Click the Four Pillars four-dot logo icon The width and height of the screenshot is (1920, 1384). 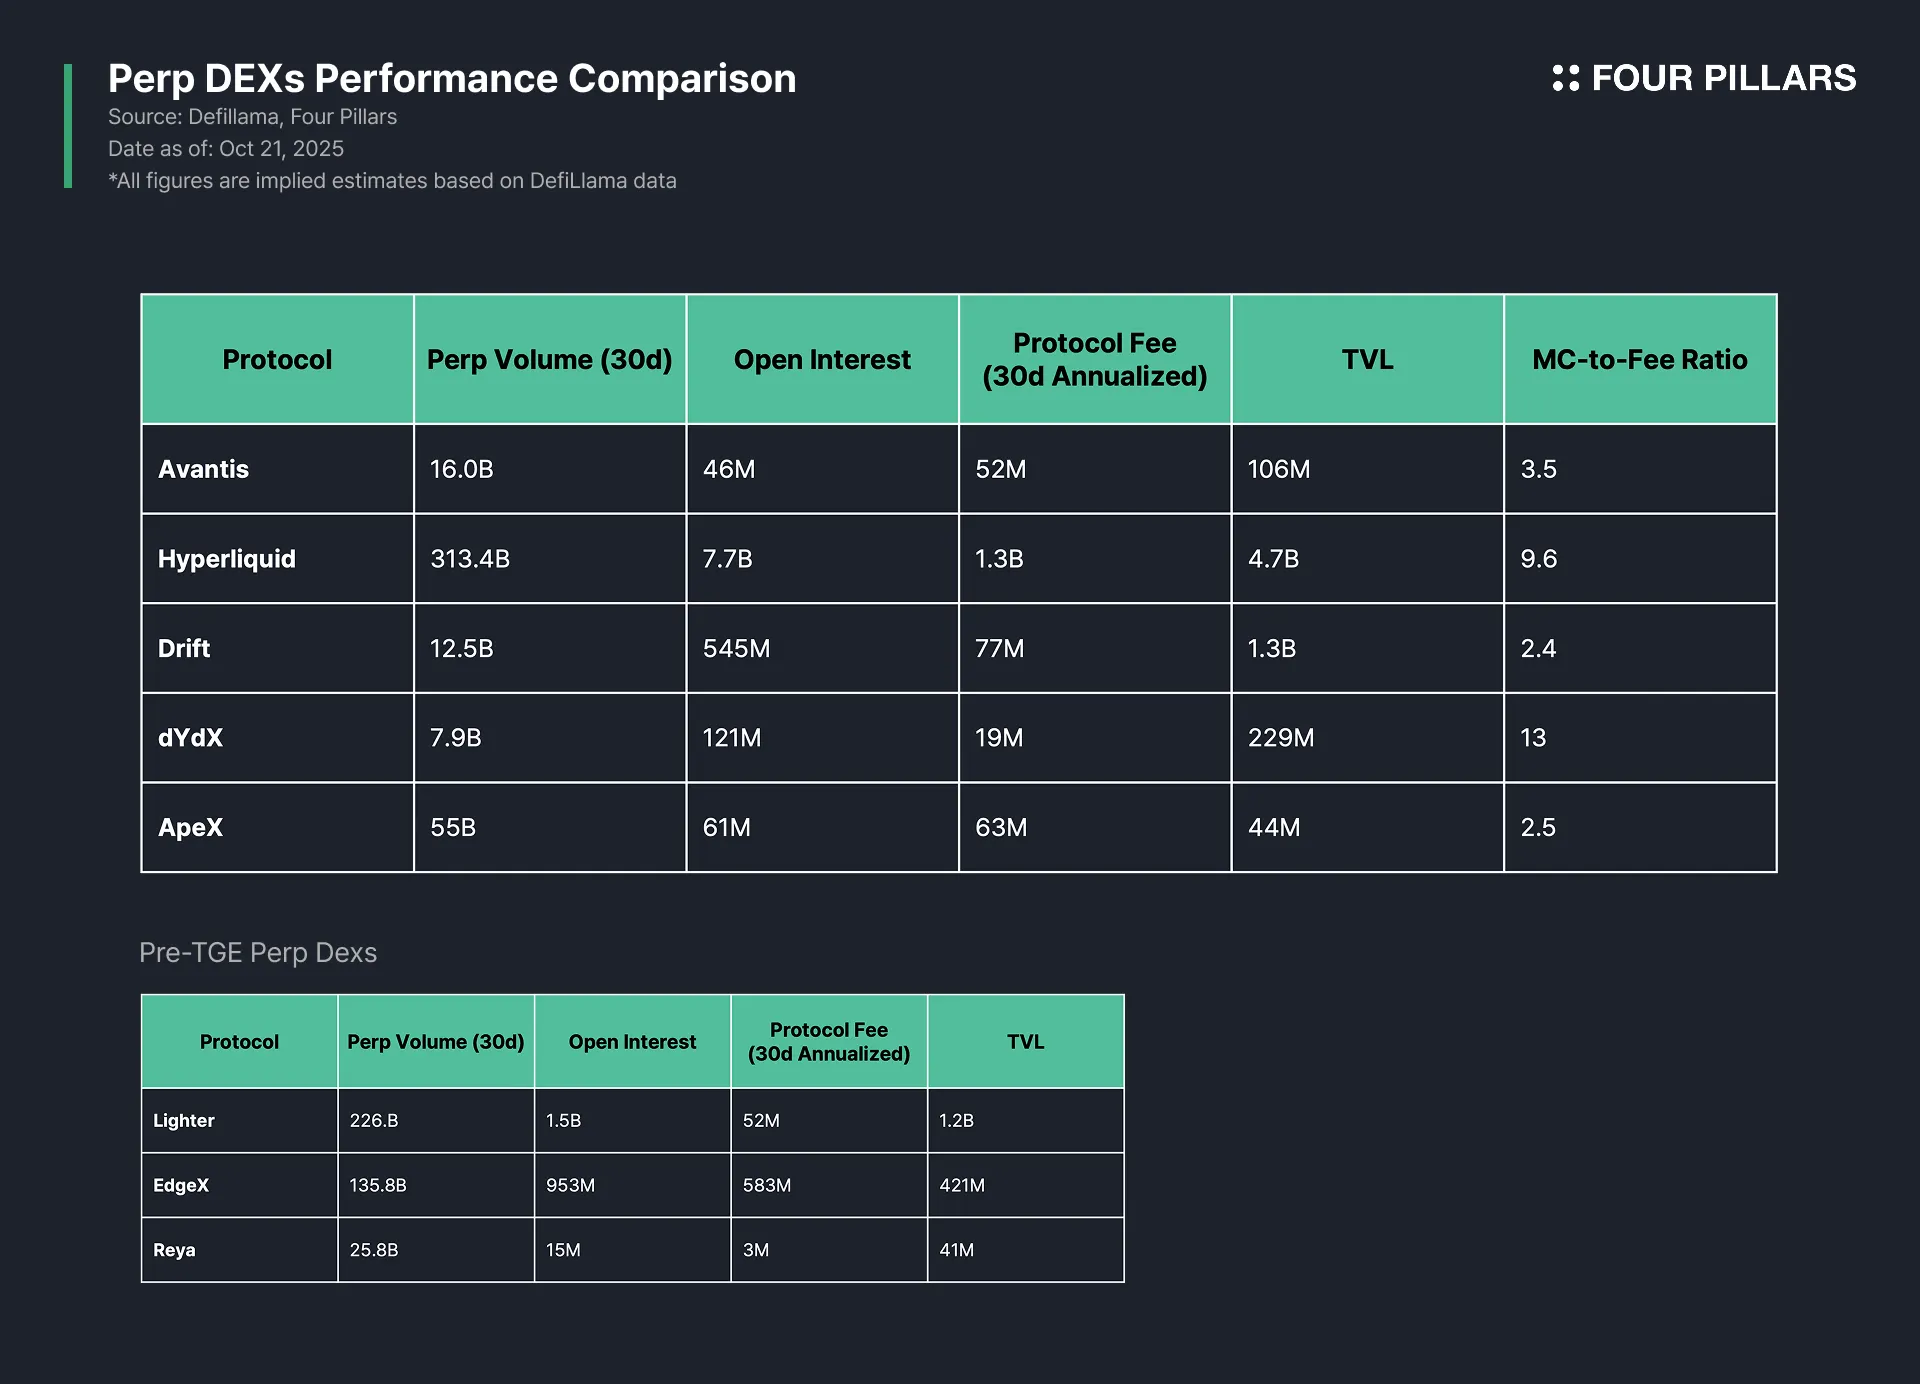coord(1565,78)
